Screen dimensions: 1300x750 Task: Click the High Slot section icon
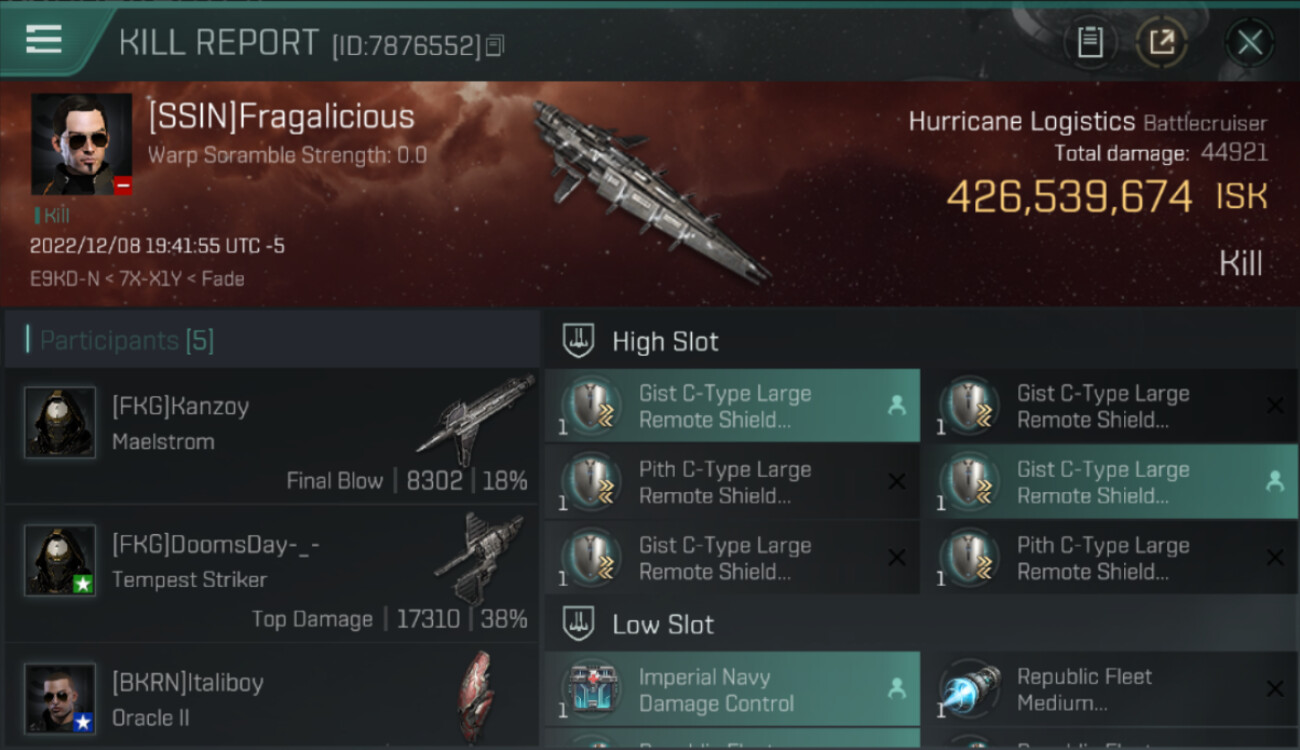(578, 341)
